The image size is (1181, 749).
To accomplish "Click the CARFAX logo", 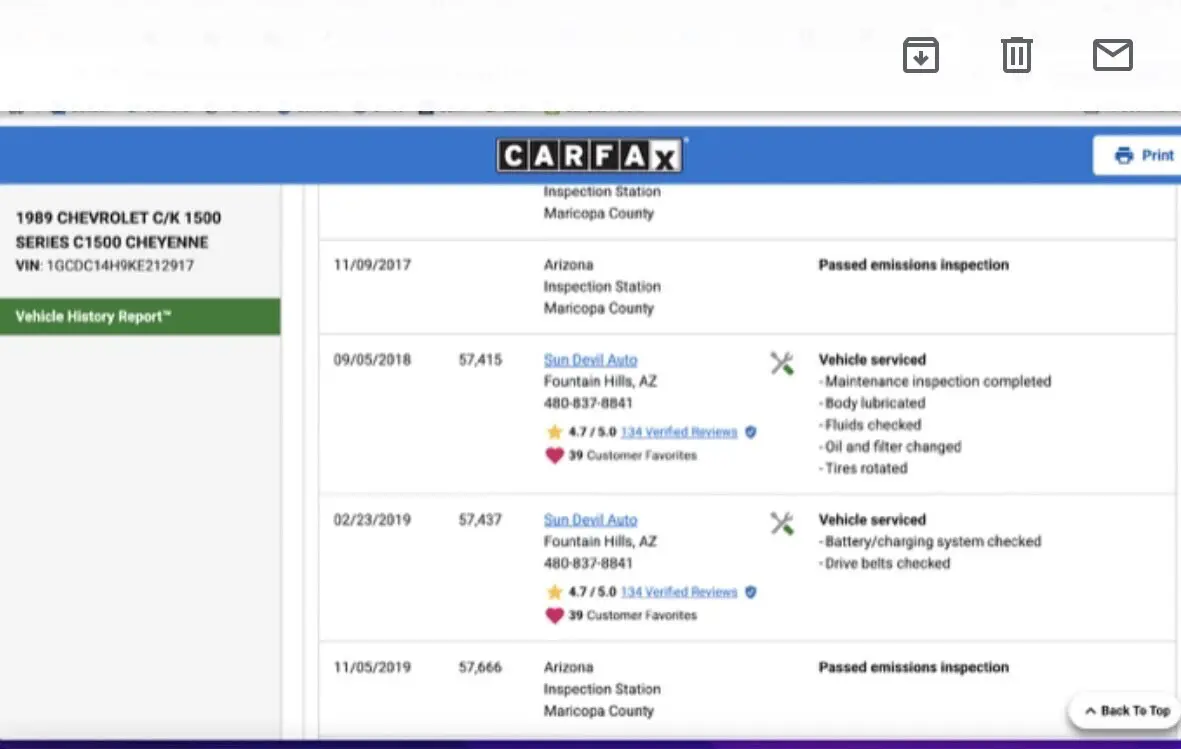I will coord(590,156).
